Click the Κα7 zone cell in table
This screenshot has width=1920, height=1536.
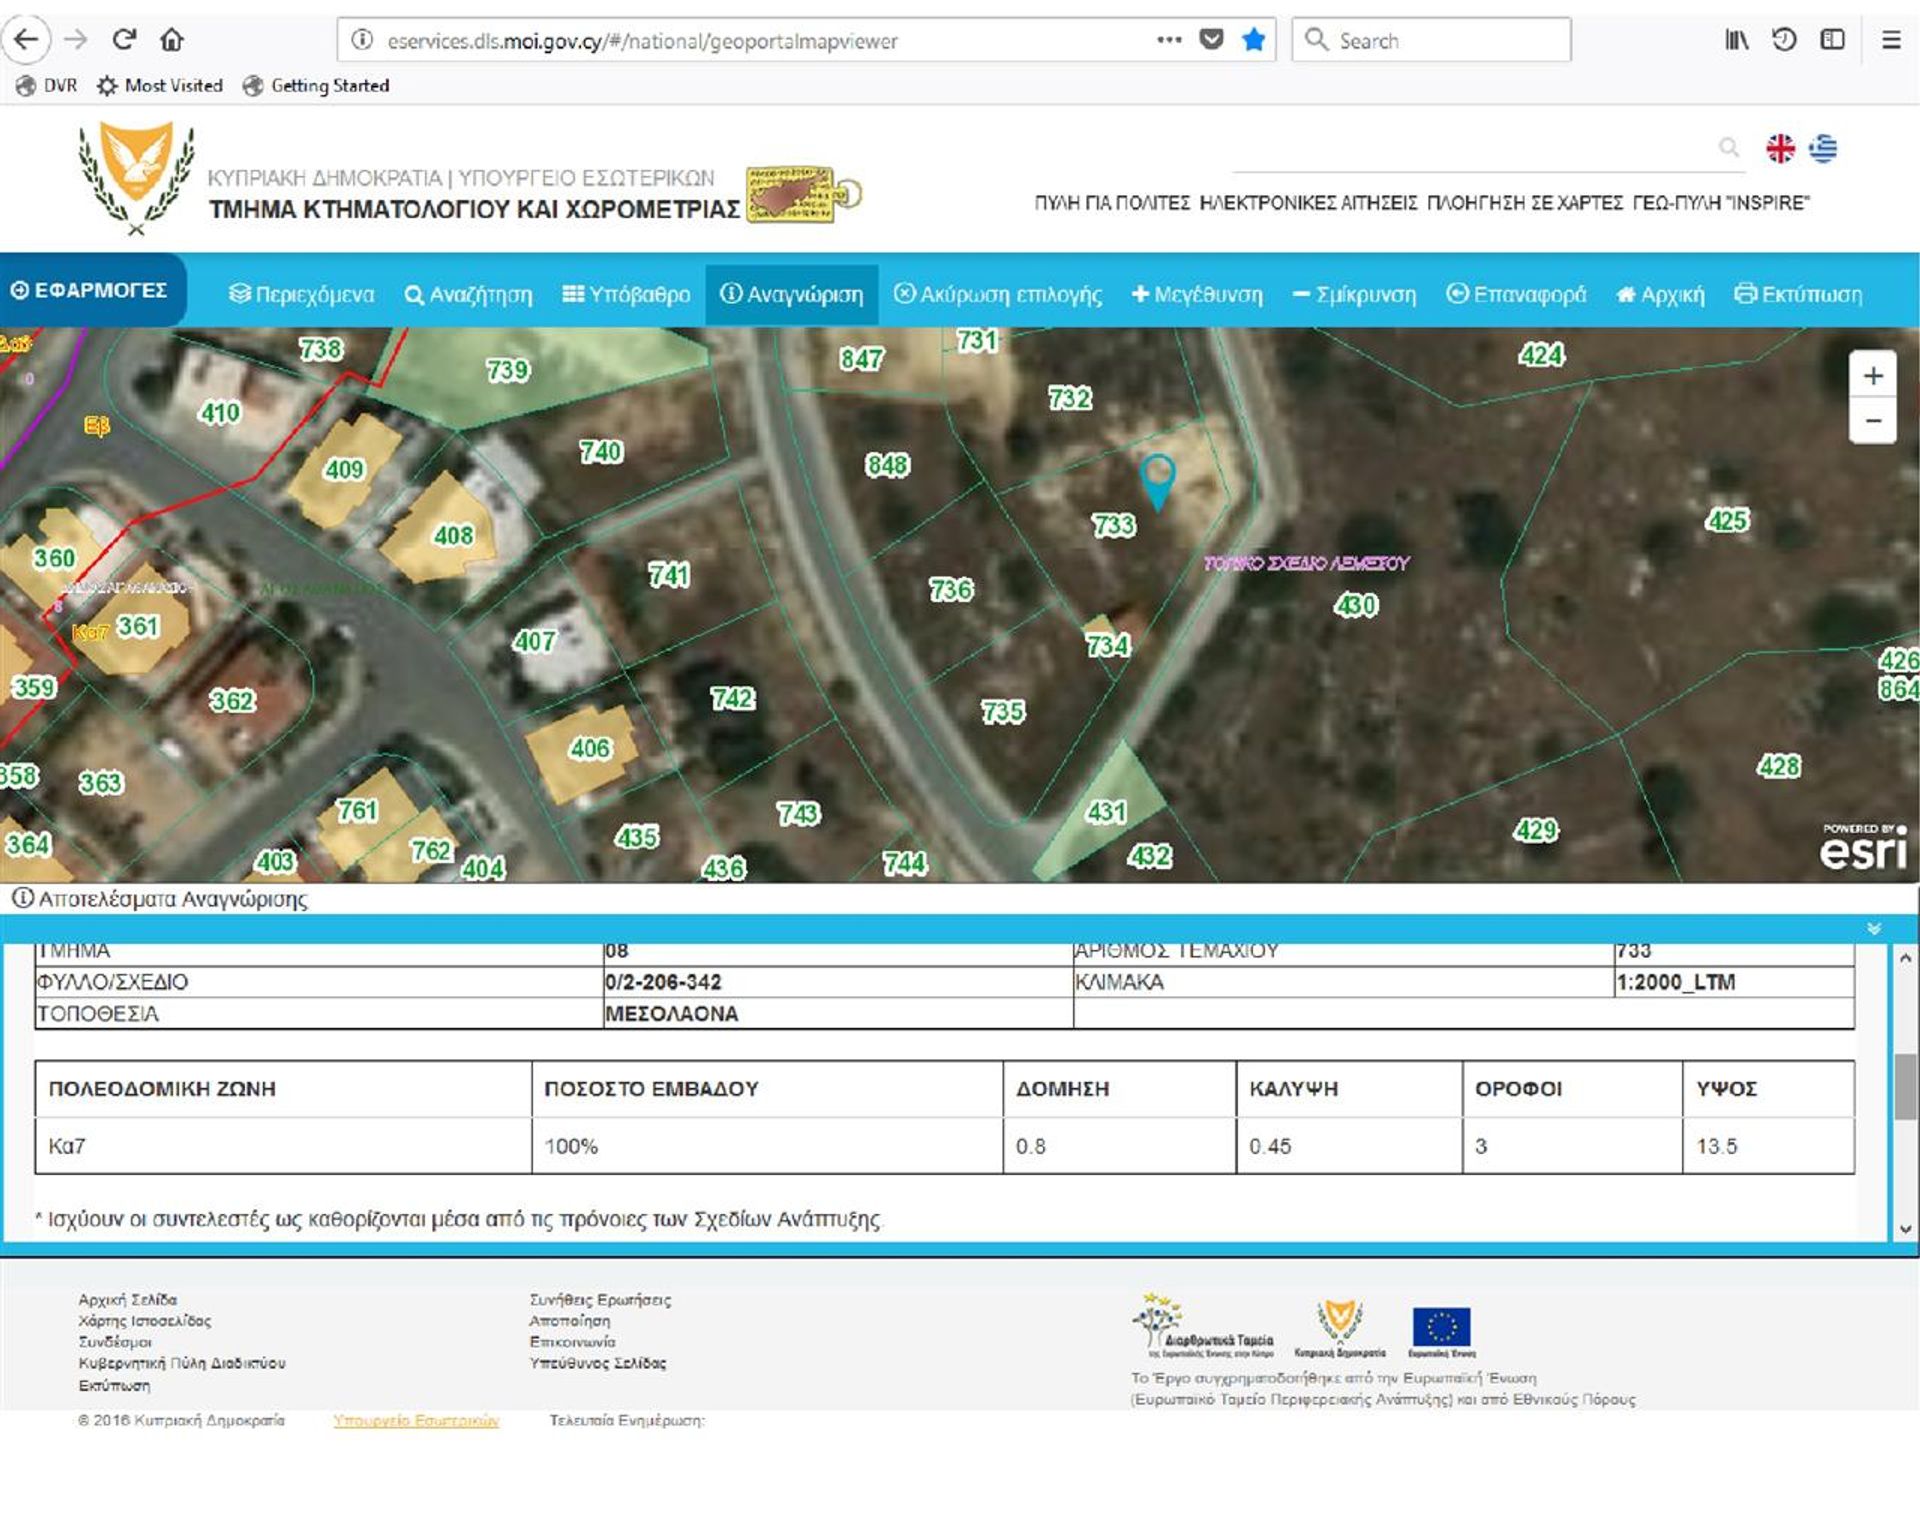tap(283, 1146)
